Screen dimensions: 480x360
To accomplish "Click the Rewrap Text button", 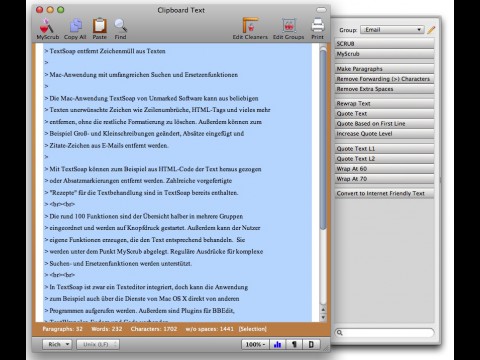I will (384, 103).
